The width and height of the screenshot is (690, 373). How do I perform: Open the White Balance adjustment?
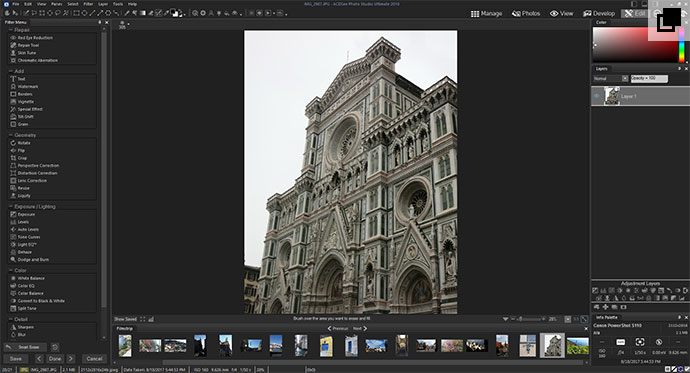pyautogui.click(x=27, y=278)
